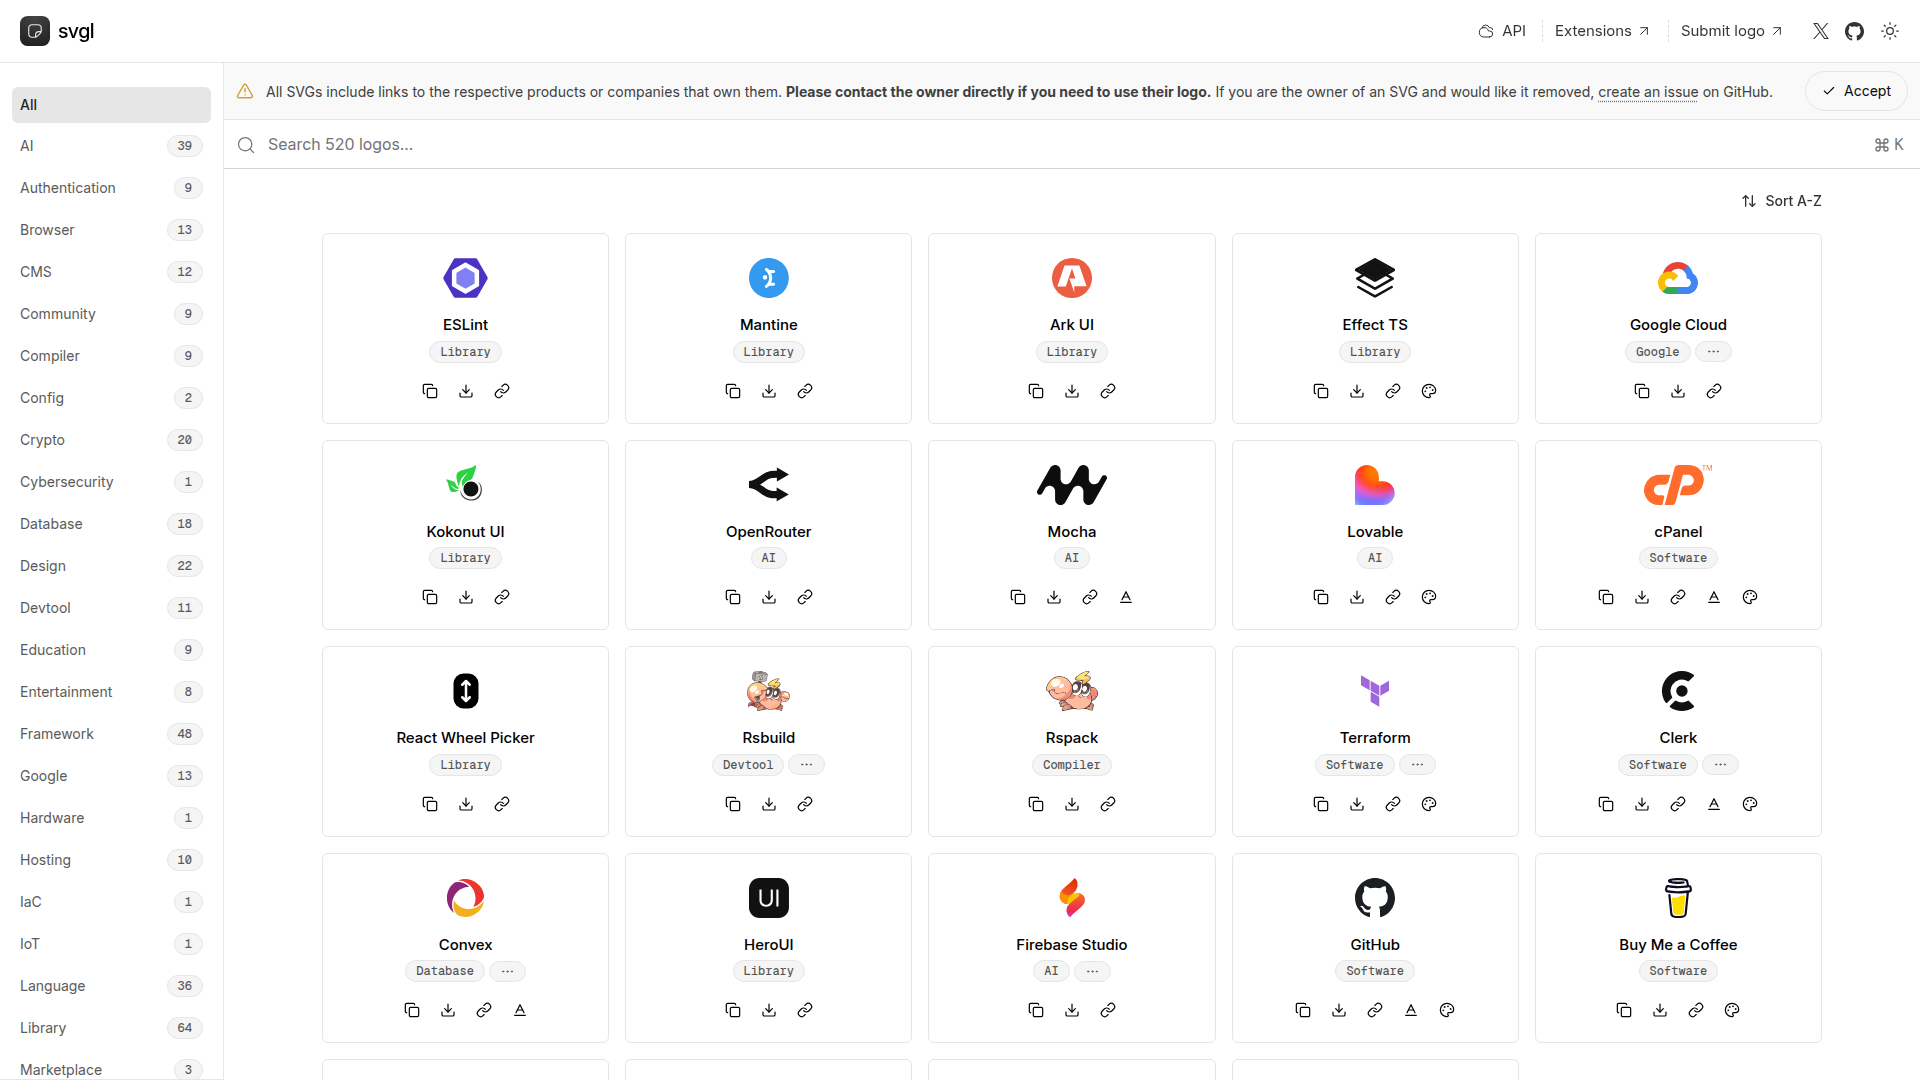Expand more categories on Terraform card
The width and height of the screenshot is (1920, 1080).
tap(1418, 765)
